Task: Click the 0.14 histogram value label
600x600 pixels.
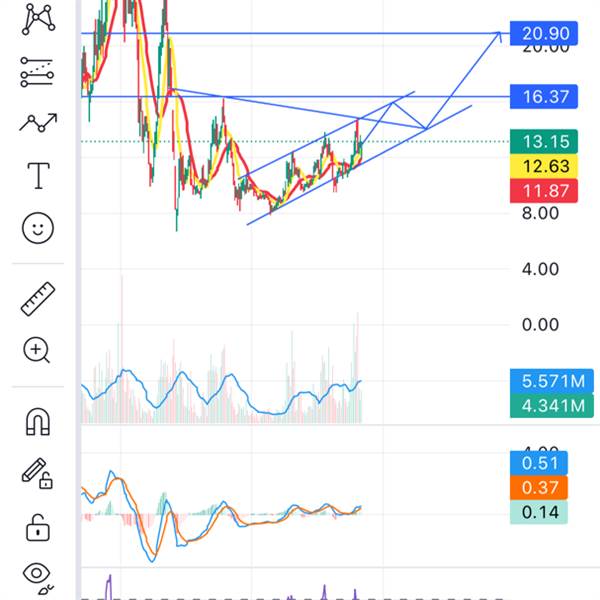Action: [x=539, y=512]
